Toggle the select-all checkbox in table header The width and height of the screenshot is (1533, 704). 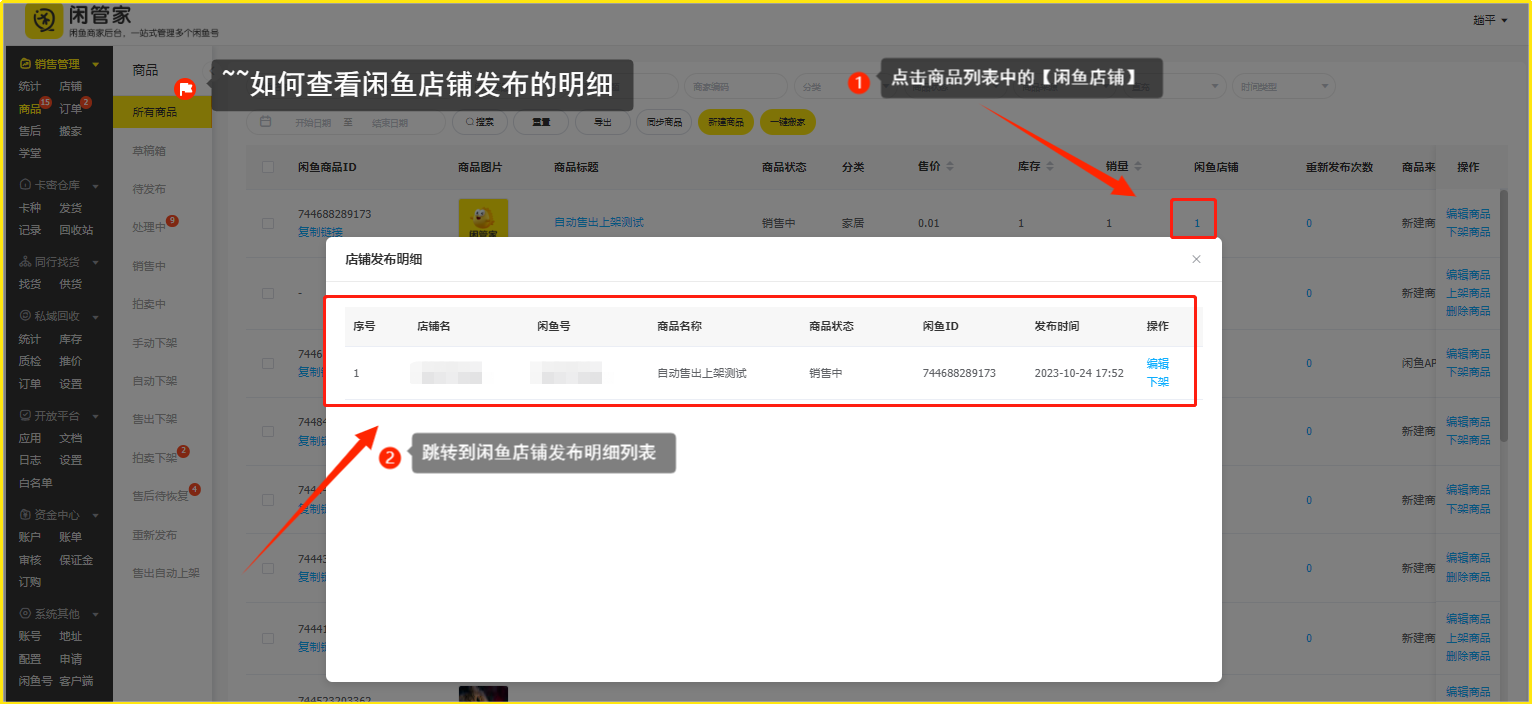(x=268, y=167)
